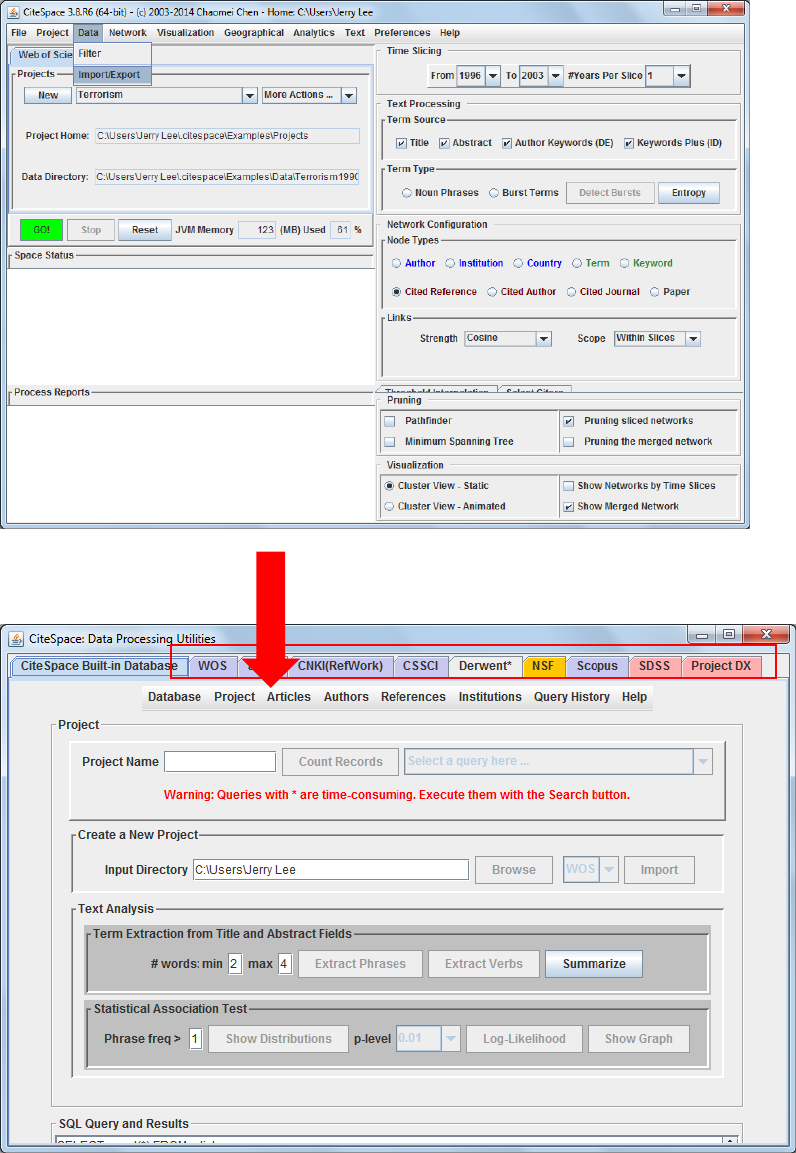The image size is (796, 1153).
Task: Select the Cited Author node type
Action: (492, 291)
